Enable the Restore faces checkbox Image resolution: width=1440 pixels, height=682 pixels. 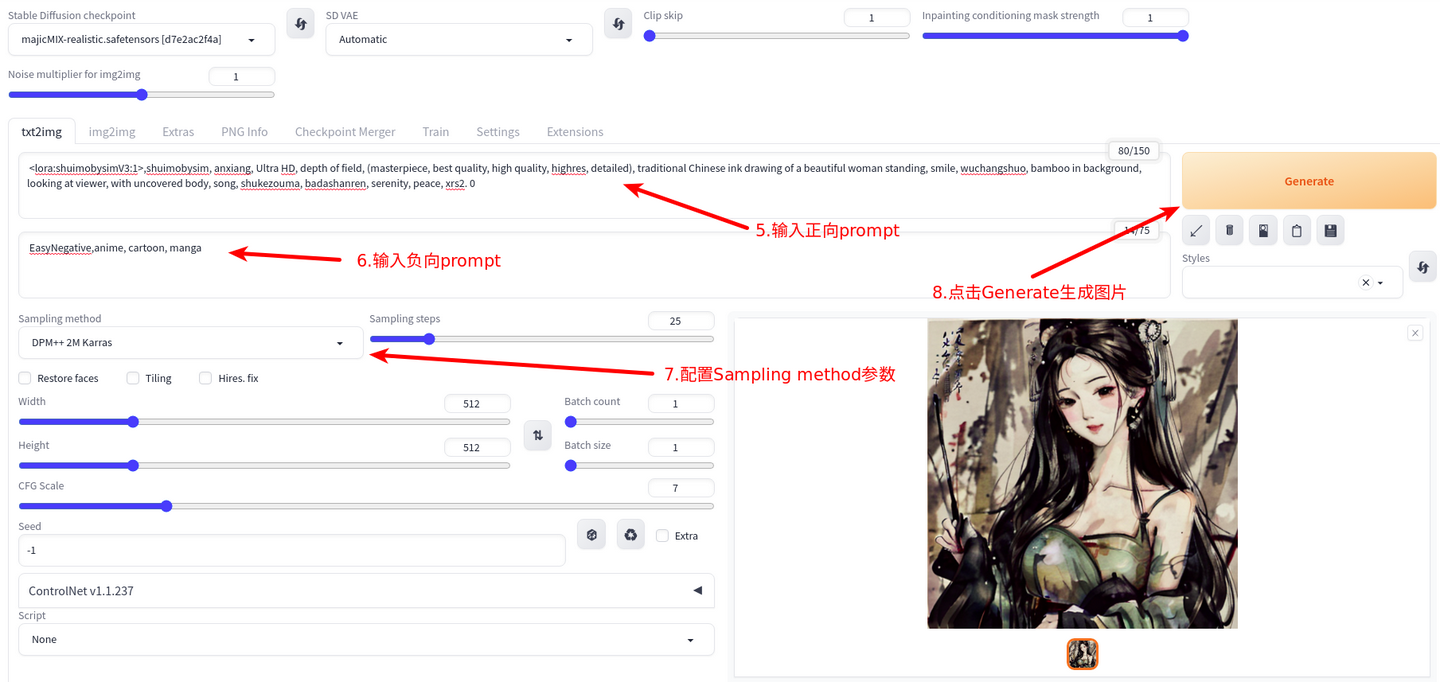[x=25, y=378]
